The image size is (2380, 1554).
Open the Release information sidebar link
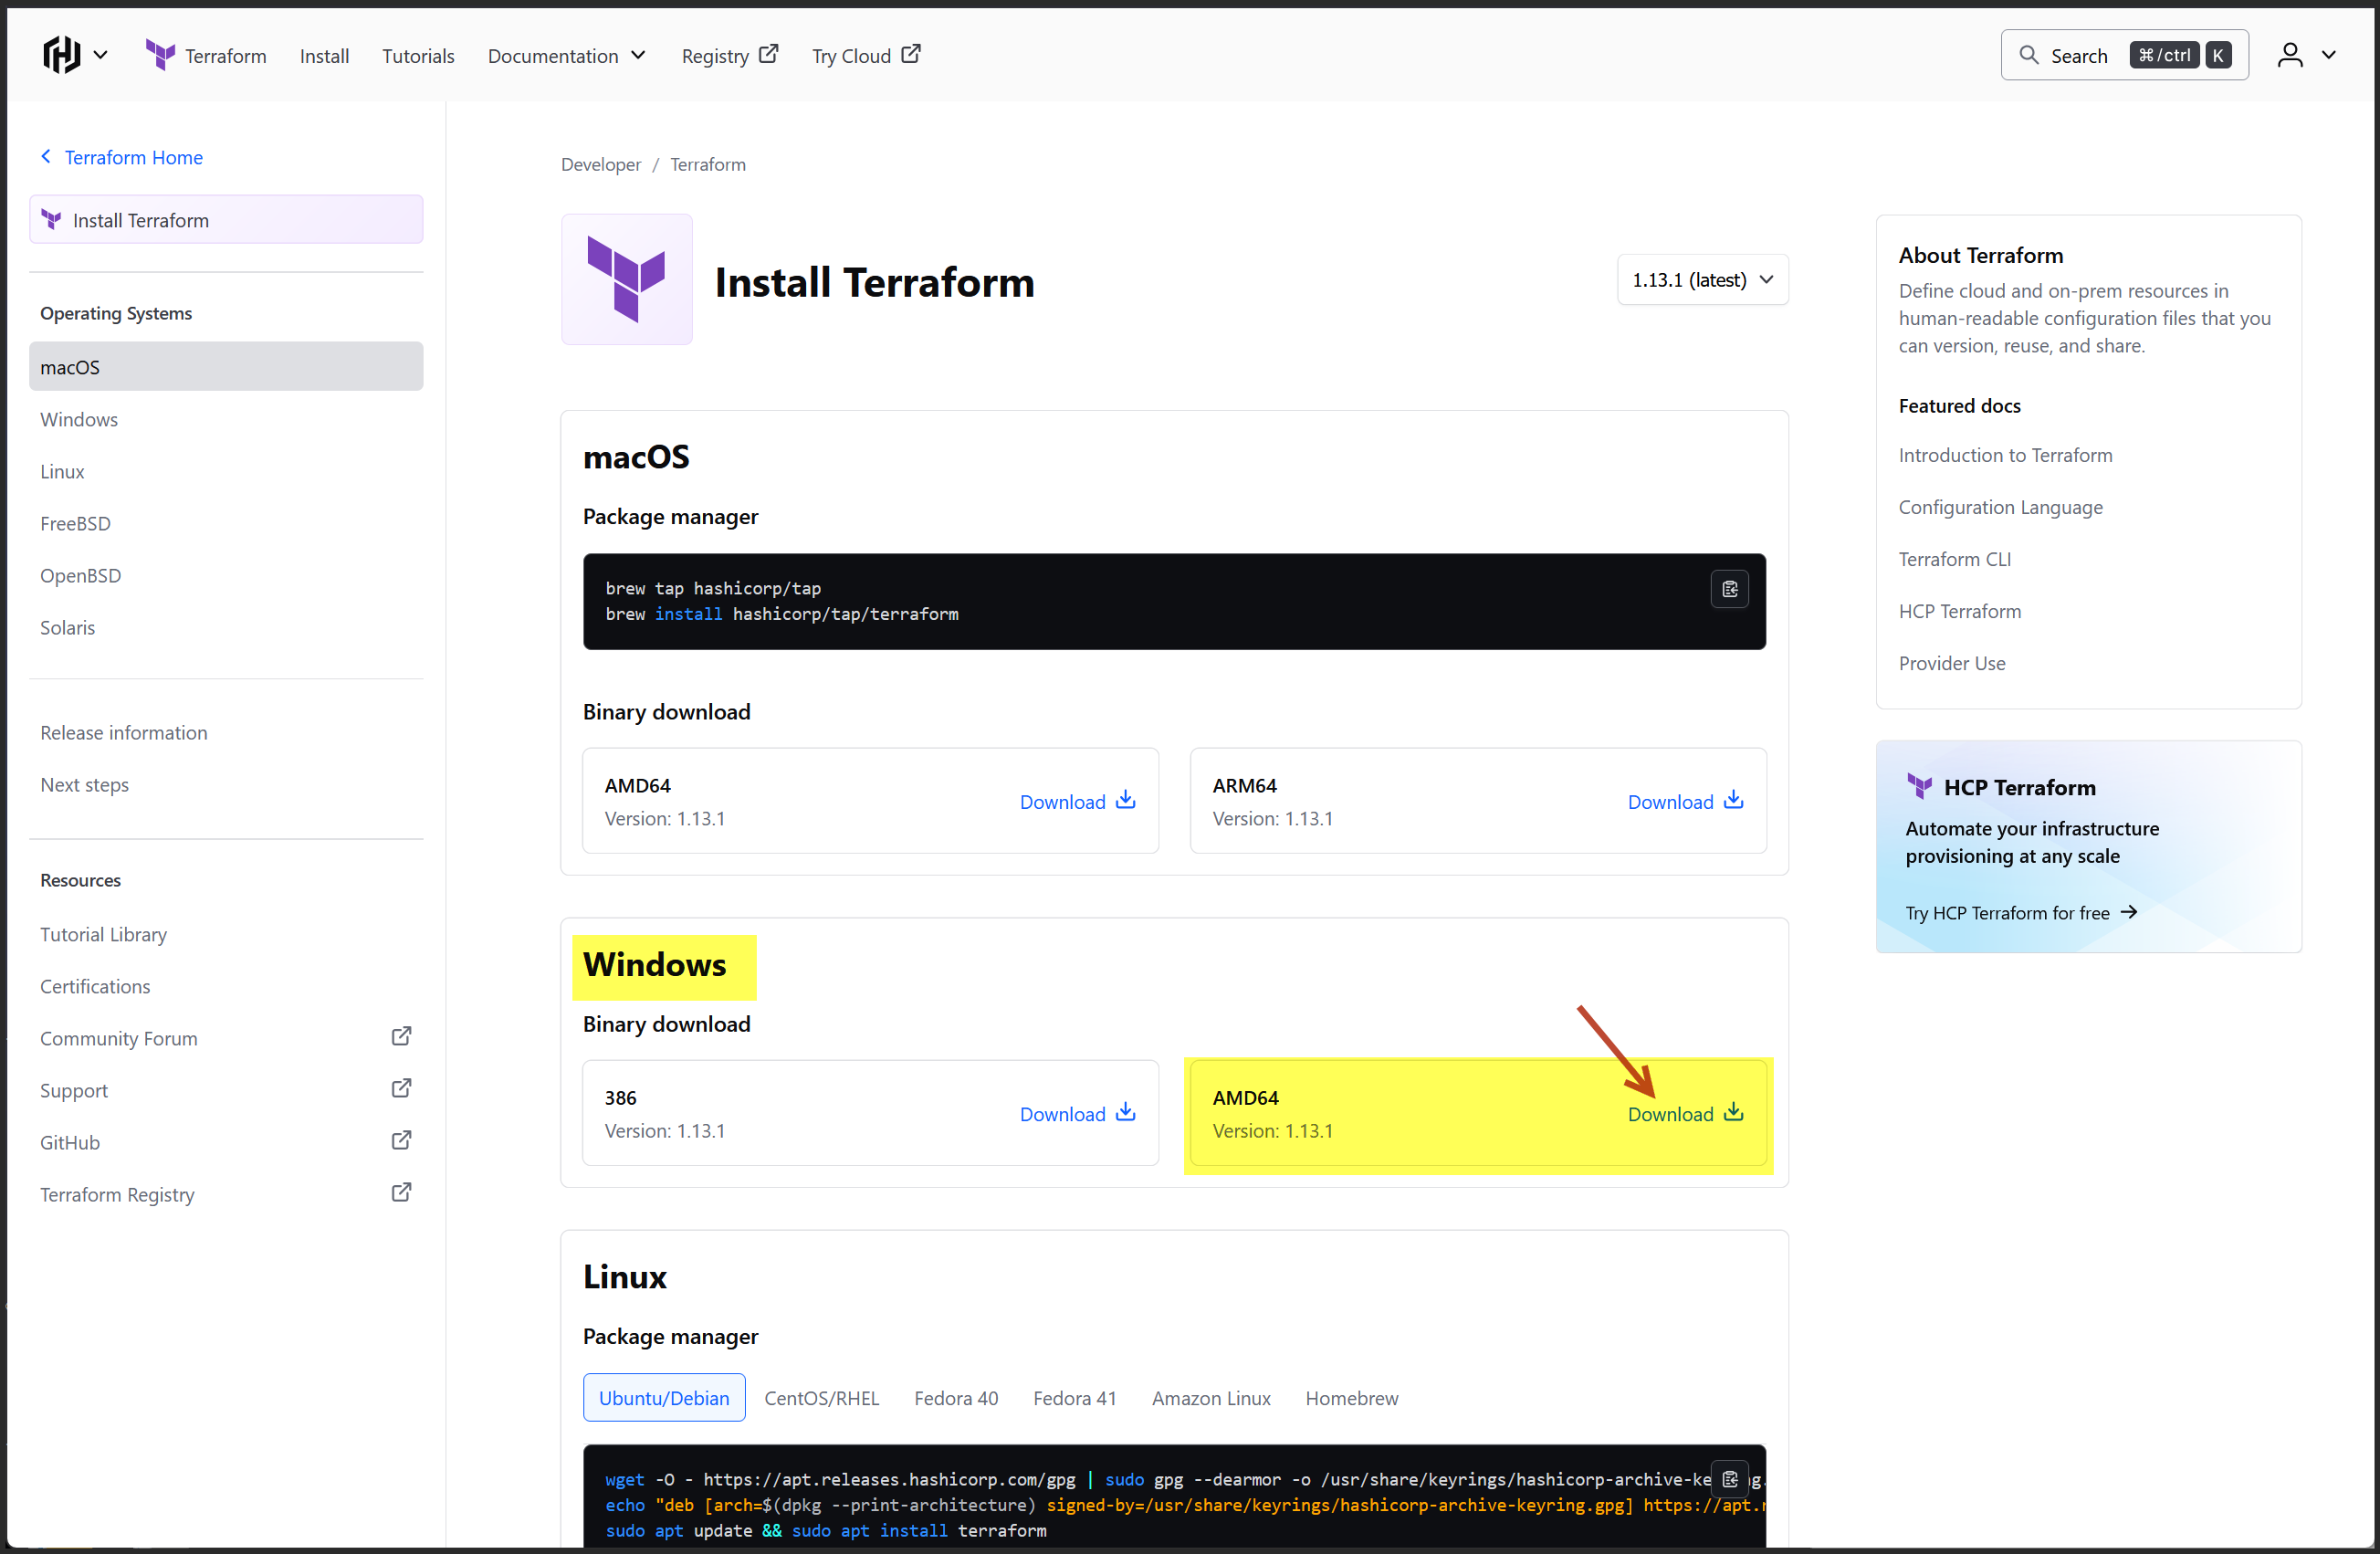click(x=123, y=732)
